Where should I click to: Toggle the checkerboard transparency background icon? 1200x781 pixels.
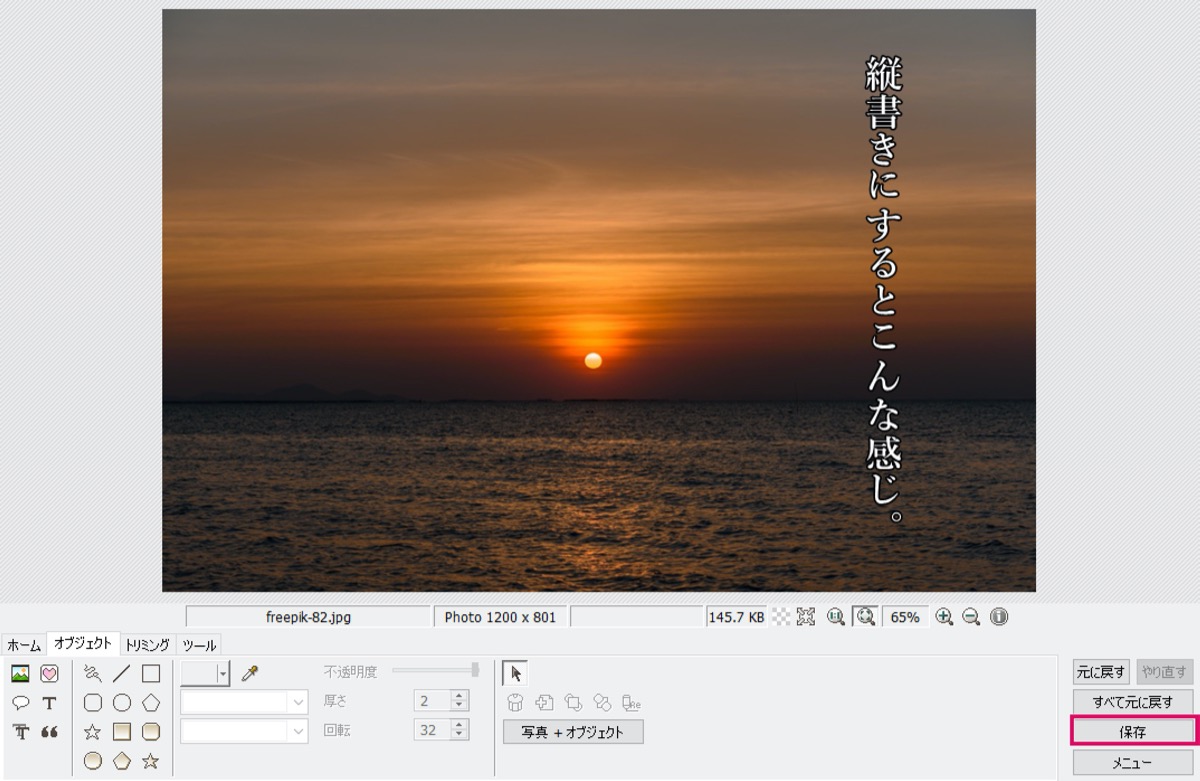pyautogui.click(x=781, y=617)
